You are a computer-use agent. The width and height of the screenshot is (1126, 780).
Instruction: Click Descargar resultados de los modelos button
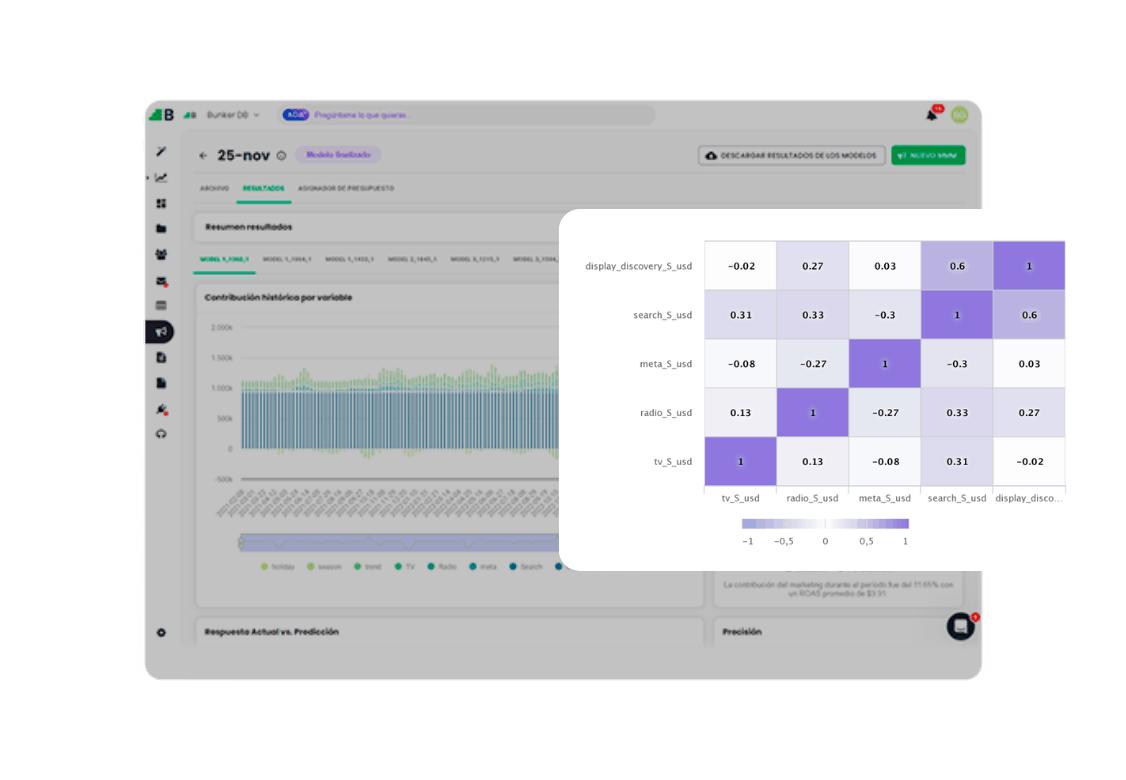pyautogui.click(x=791, y=155)
